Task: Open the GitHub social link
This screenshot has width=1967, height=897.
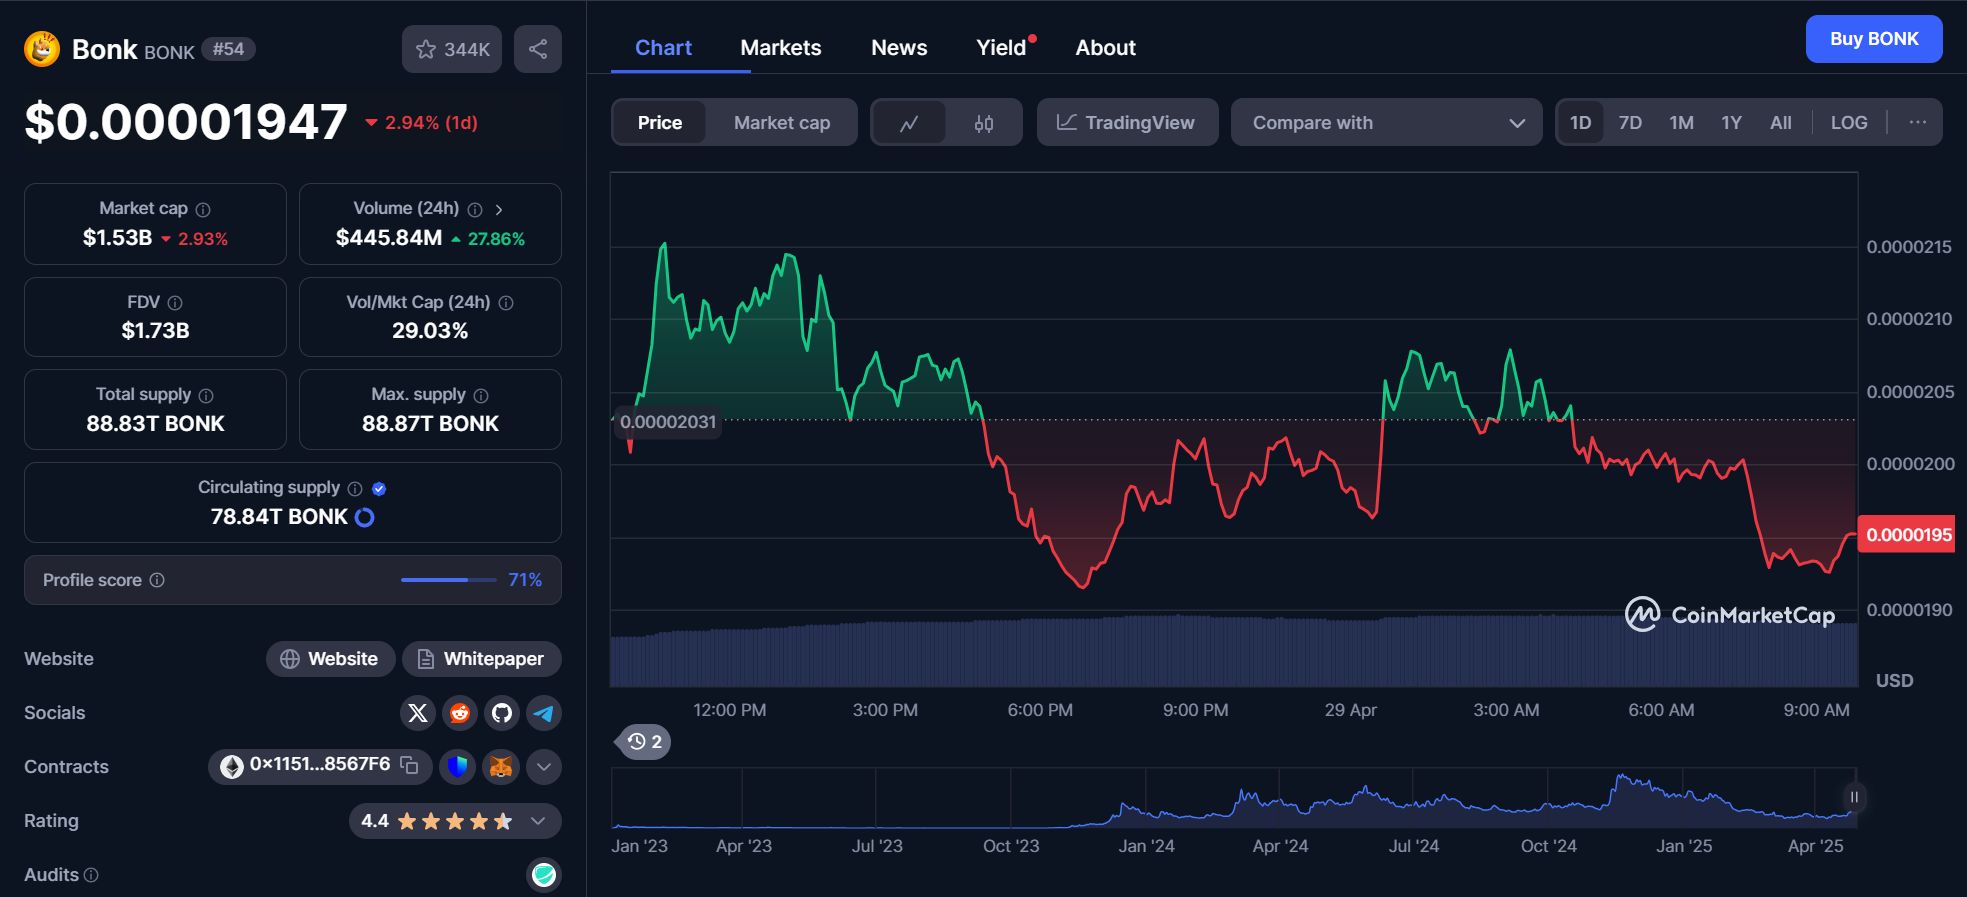Action: pyautogui.click(x=502, y=713)
